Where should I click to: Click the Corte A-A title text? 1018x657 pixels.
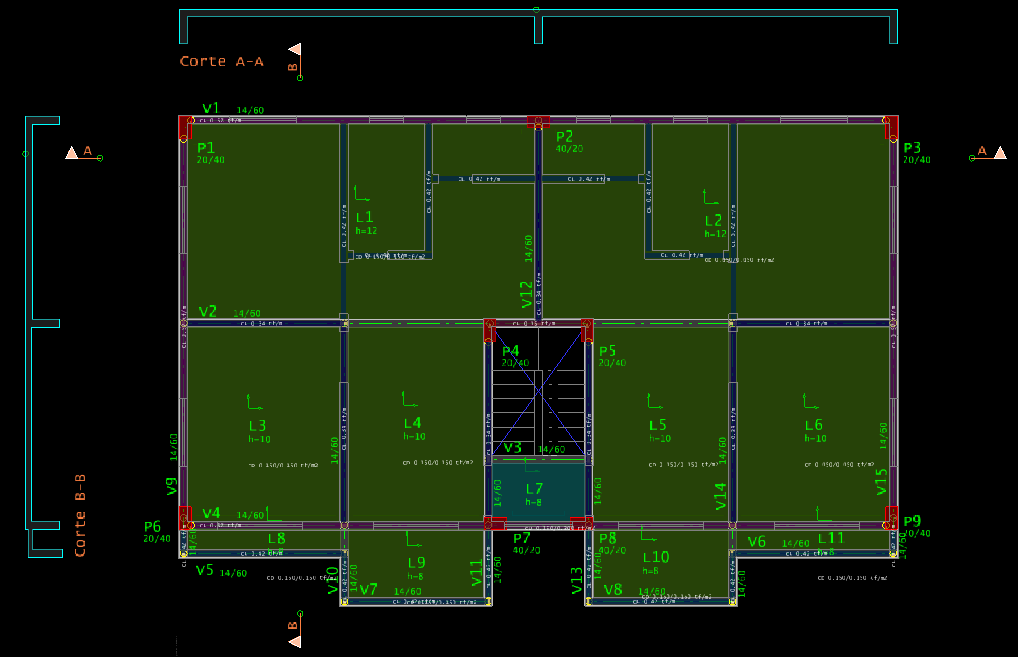click(x=221, y=61)
